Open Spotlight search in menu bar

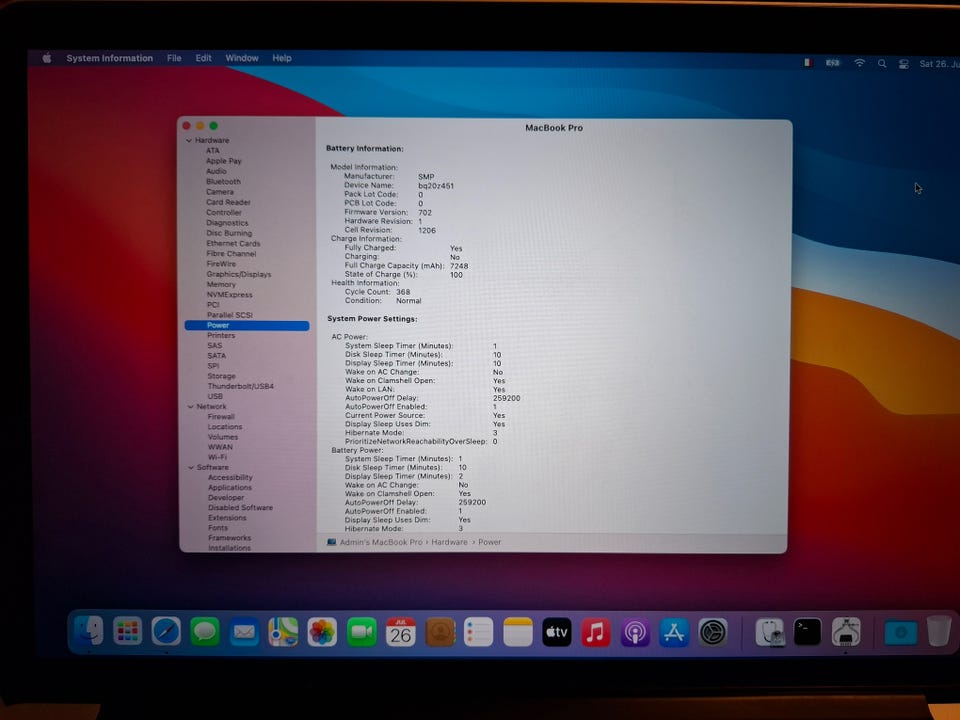pos(882,63)
